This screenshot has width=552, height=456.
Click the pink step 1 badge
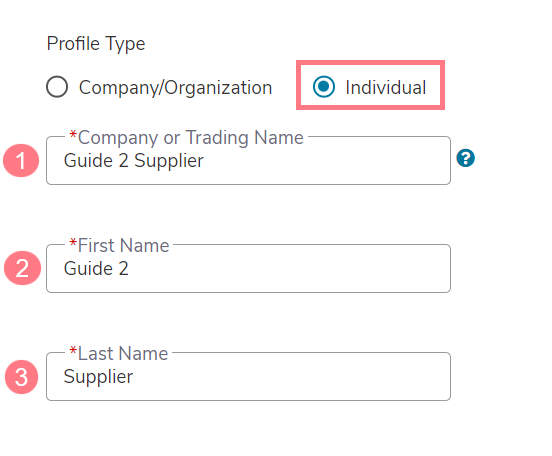pos(21,161)
